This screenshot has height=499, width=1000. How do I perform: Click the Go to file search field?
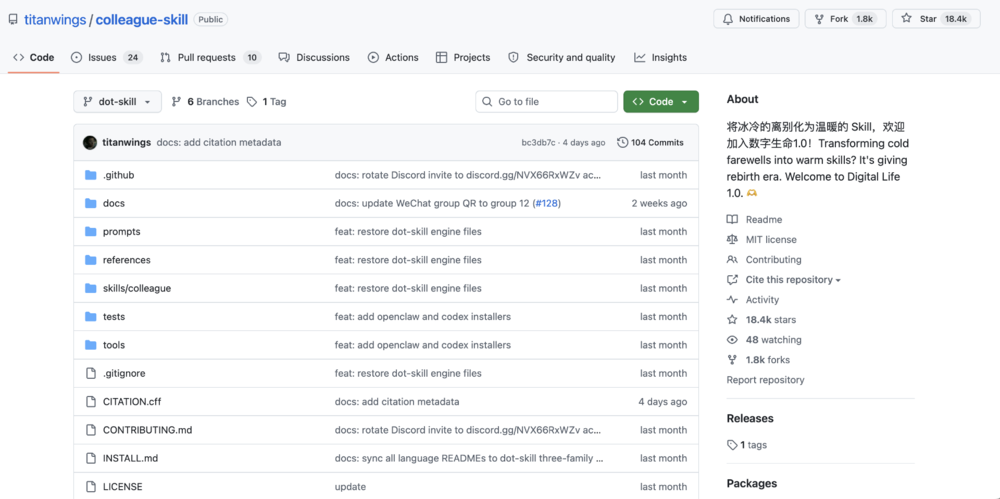pyautogui.click(x=547, y=101)
